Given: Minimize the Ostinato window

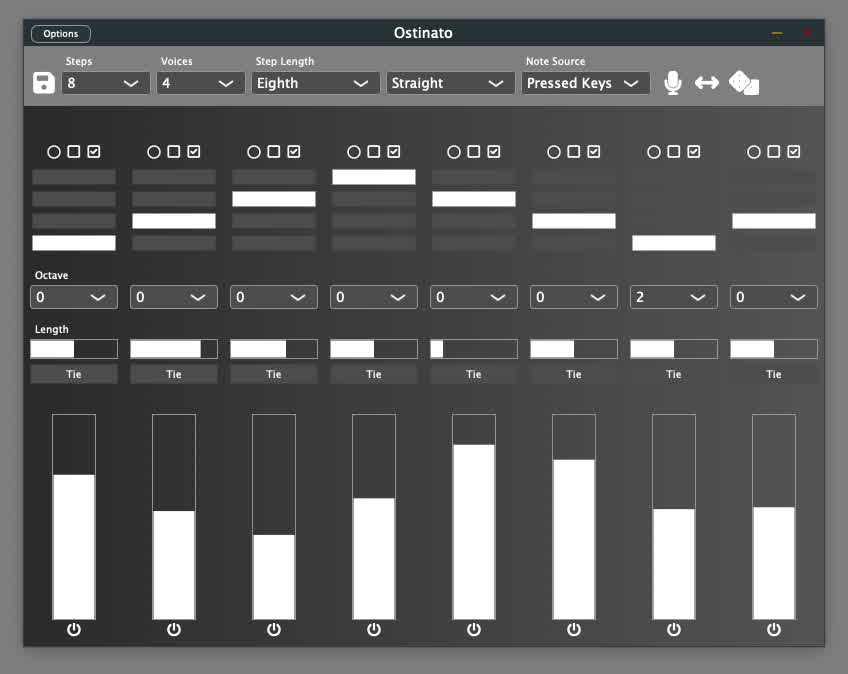Looking at the screenshot, I should [777, 34].
